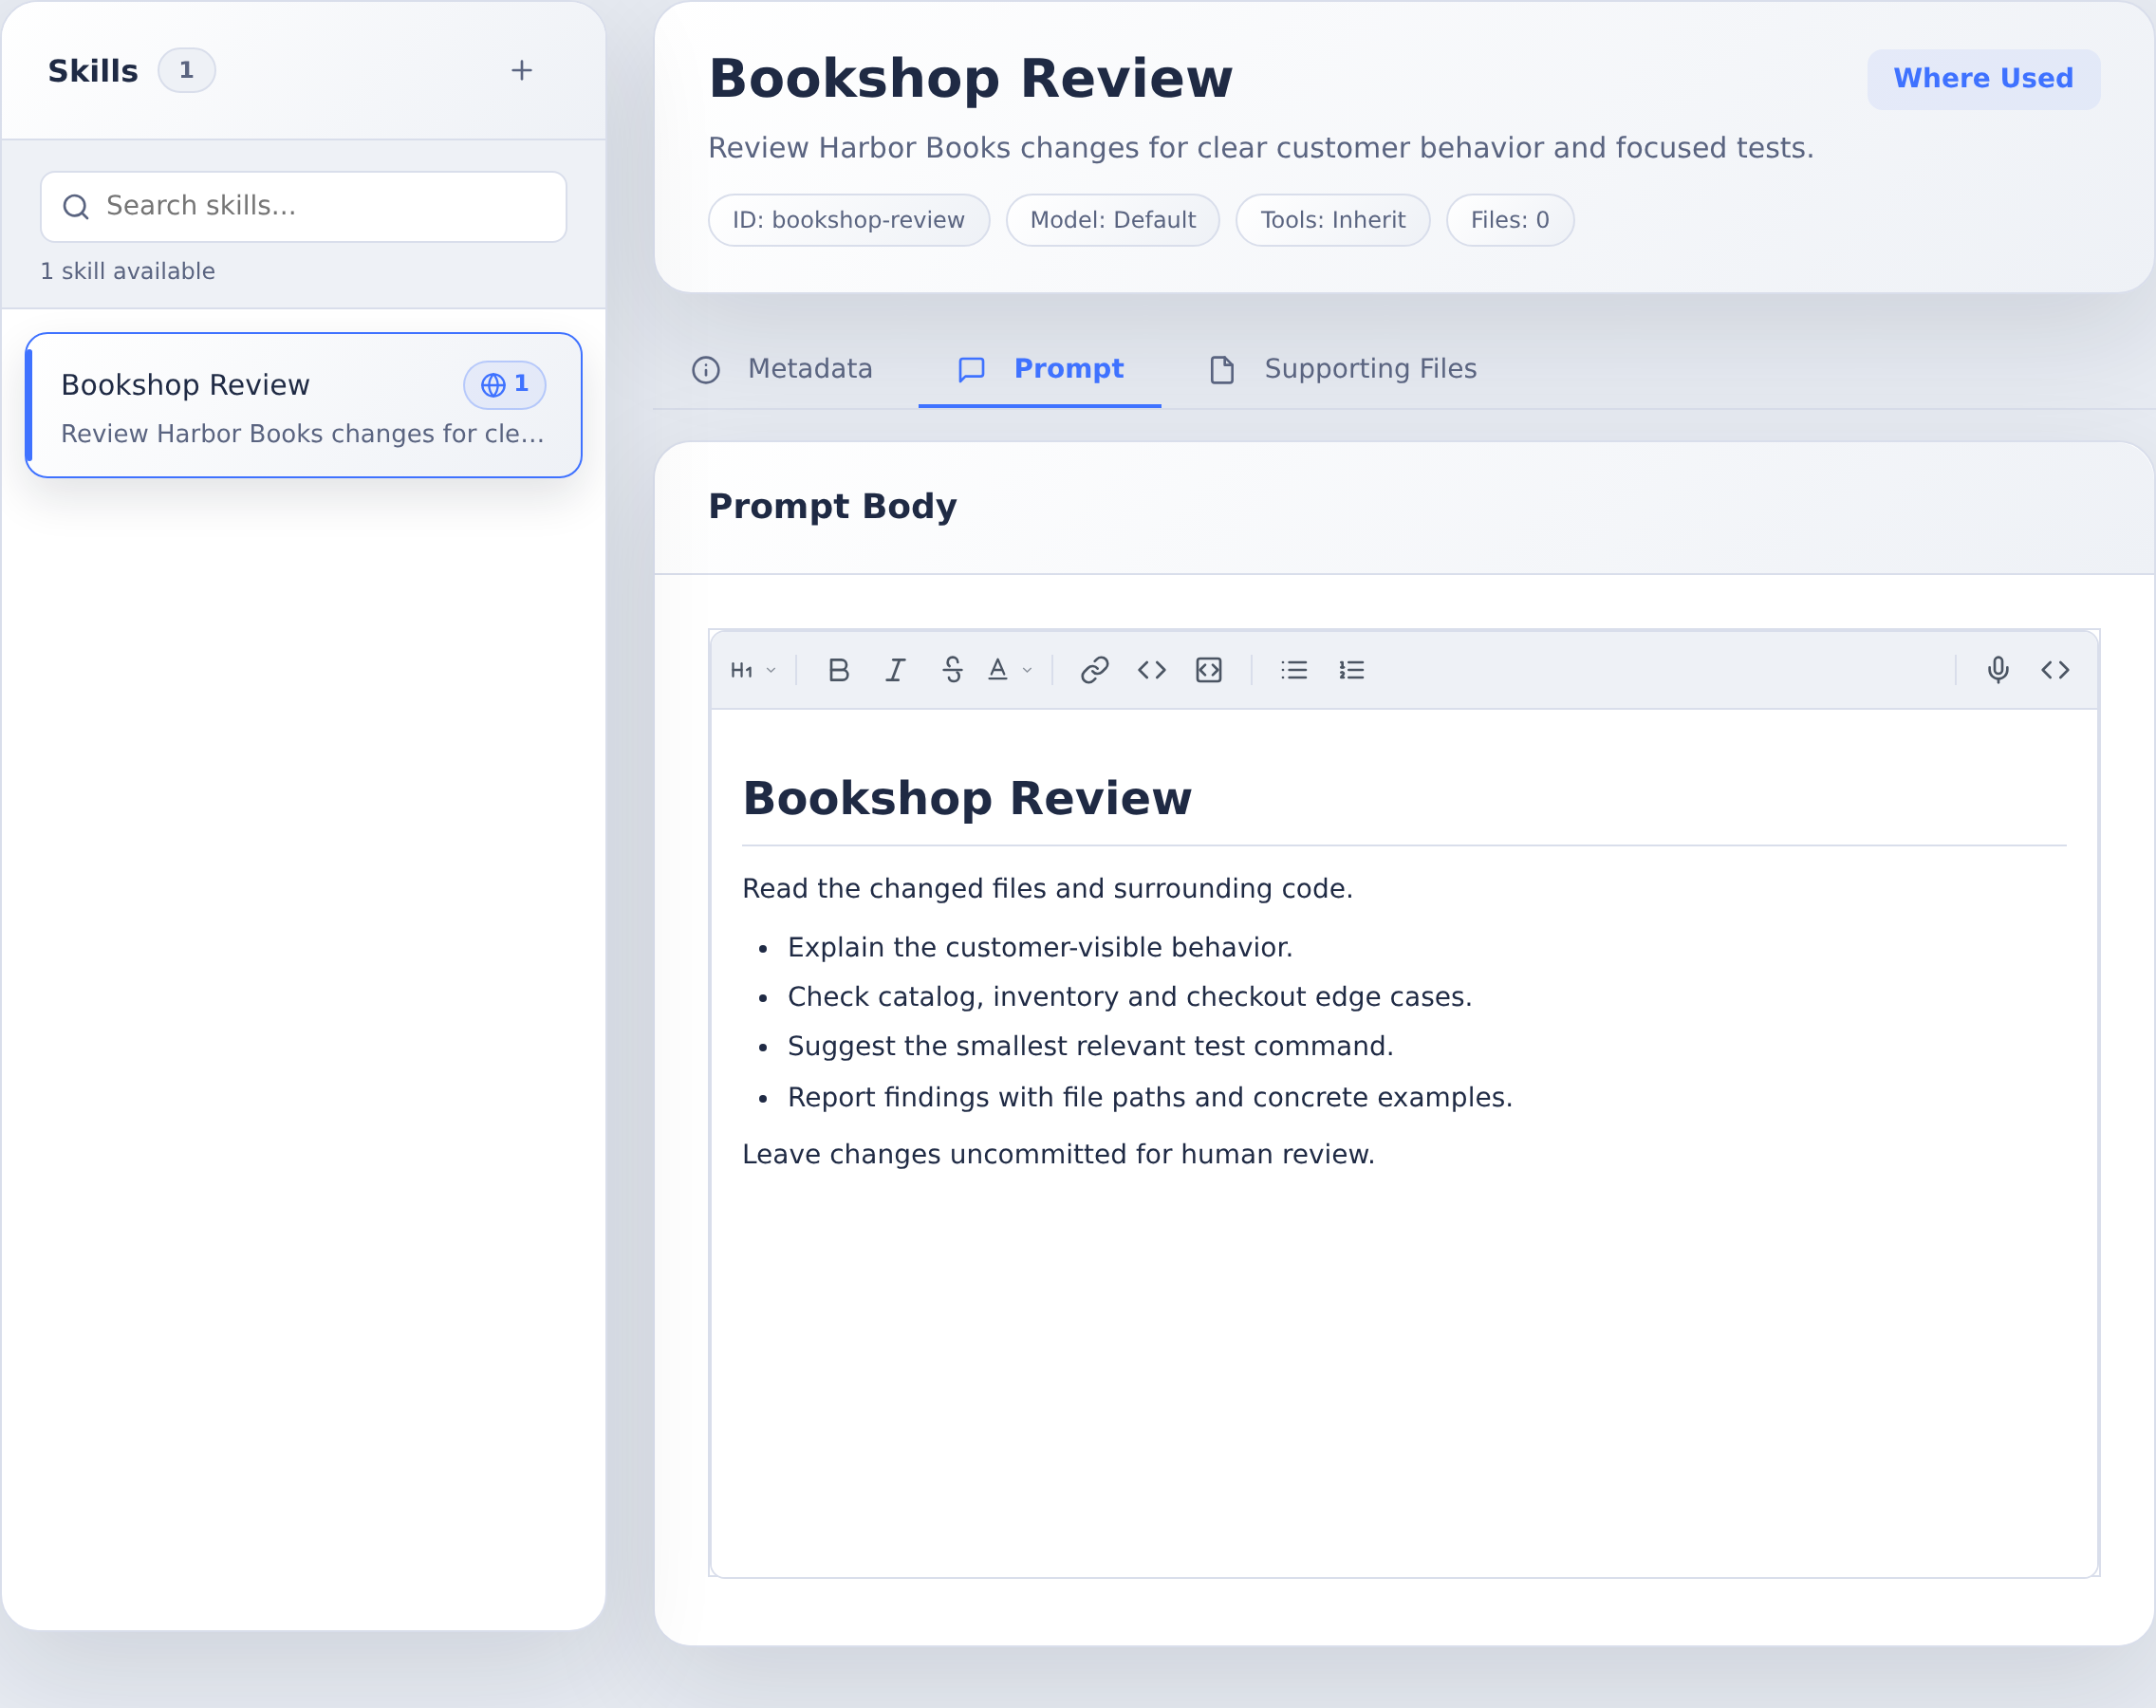Toggle bulleted list
Image resolution: width=2156 pixels, height=1708 pixels.
click(1294, 670)
